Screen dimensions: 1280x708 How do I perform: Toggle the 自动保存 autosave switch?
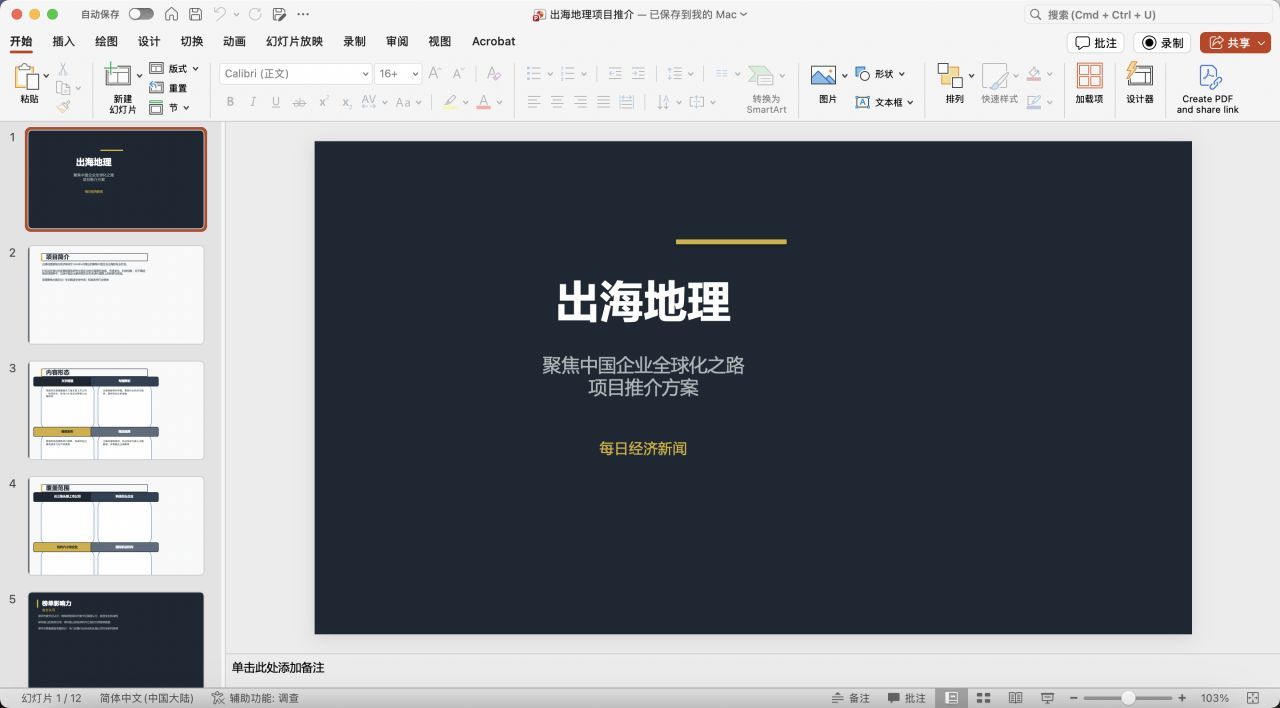pos(141,15)
